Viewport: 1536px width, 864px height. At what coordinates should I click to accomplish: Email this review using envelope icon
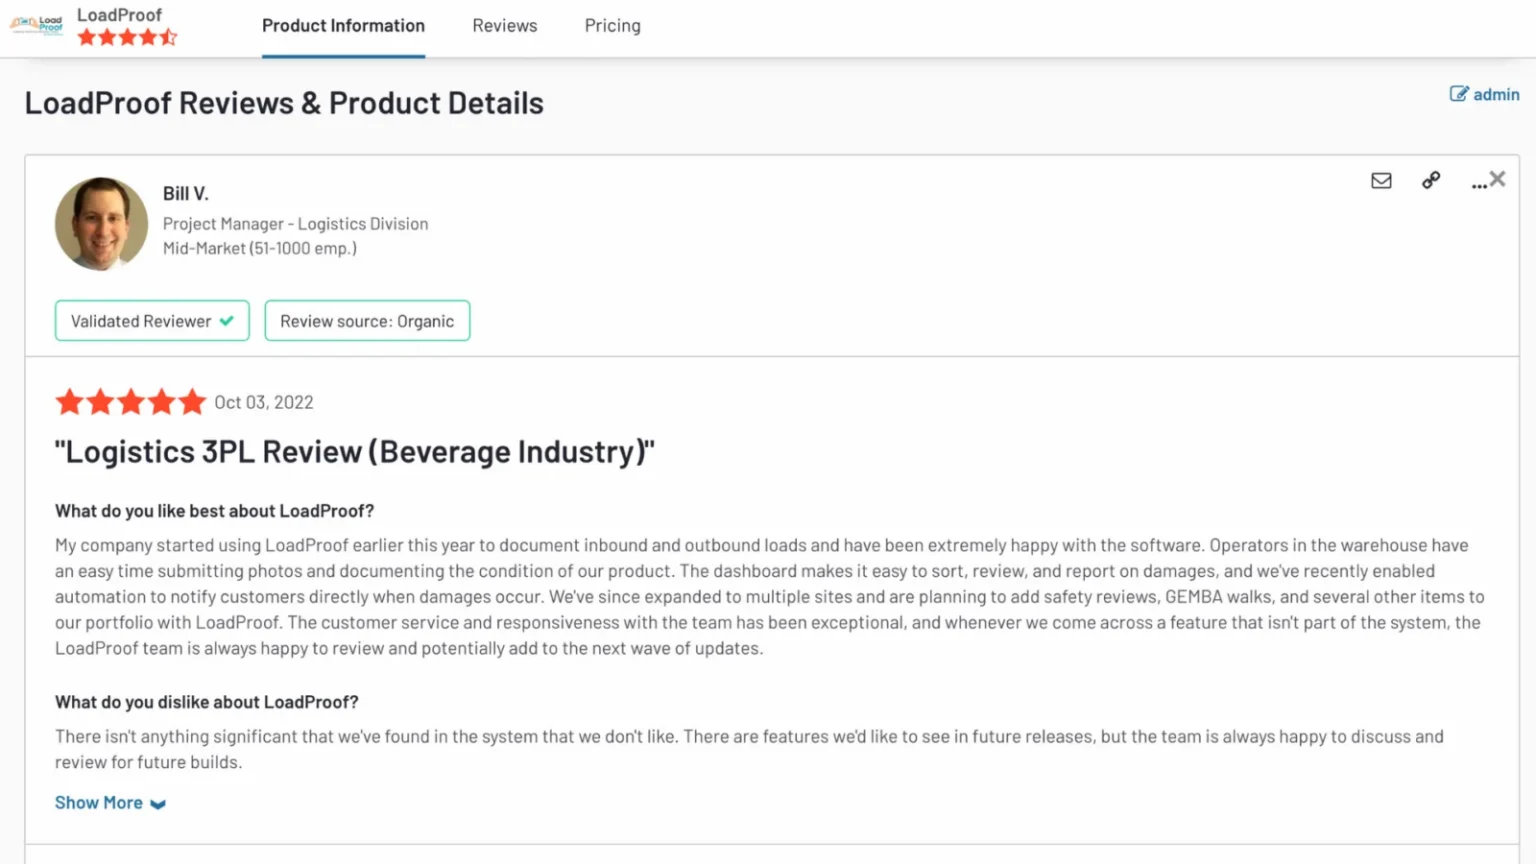point(1381,180)
